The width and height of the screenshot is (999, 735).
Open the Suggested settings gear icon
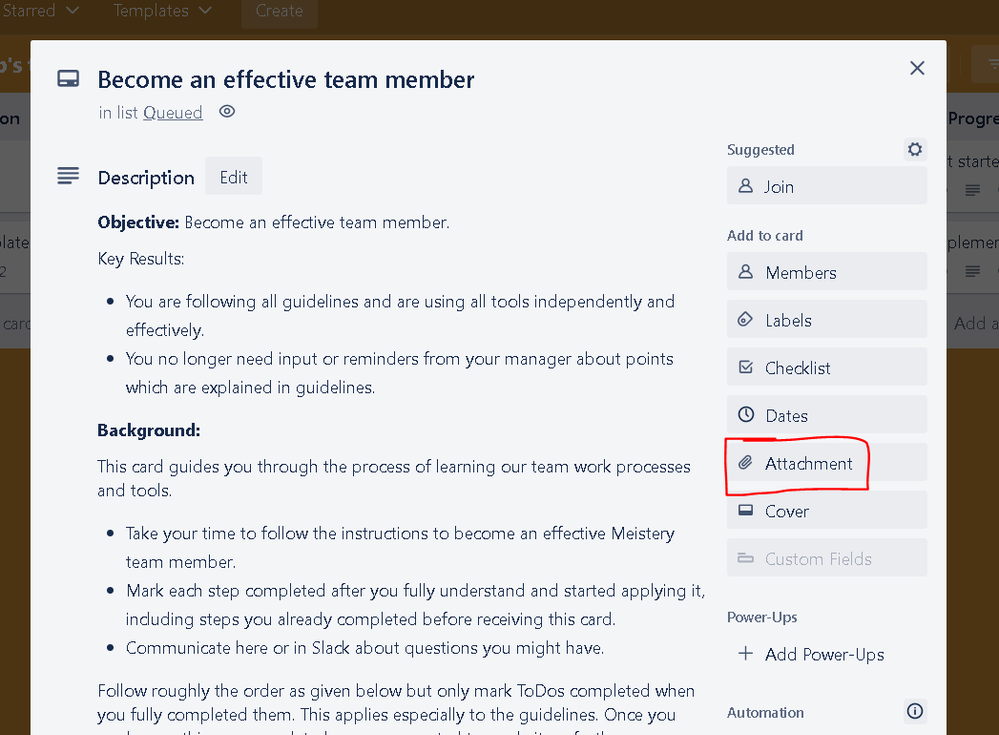click(x=914, y=149)
